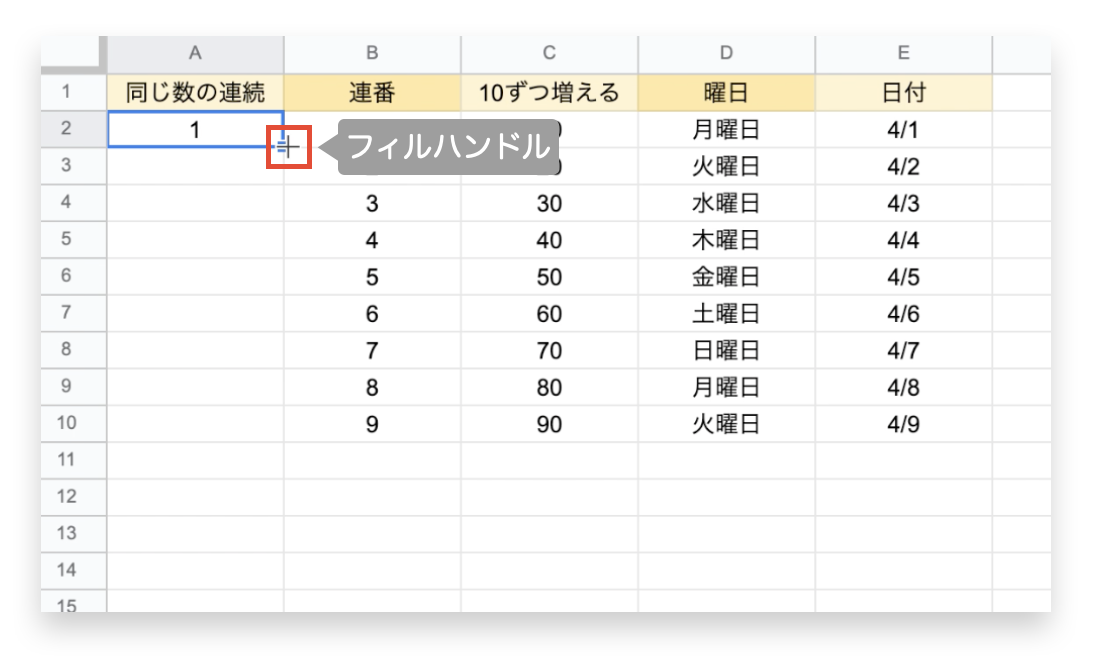Screen dimensions: 1102x666
Task: Select column header D
Action: click(x=726, y=54)
